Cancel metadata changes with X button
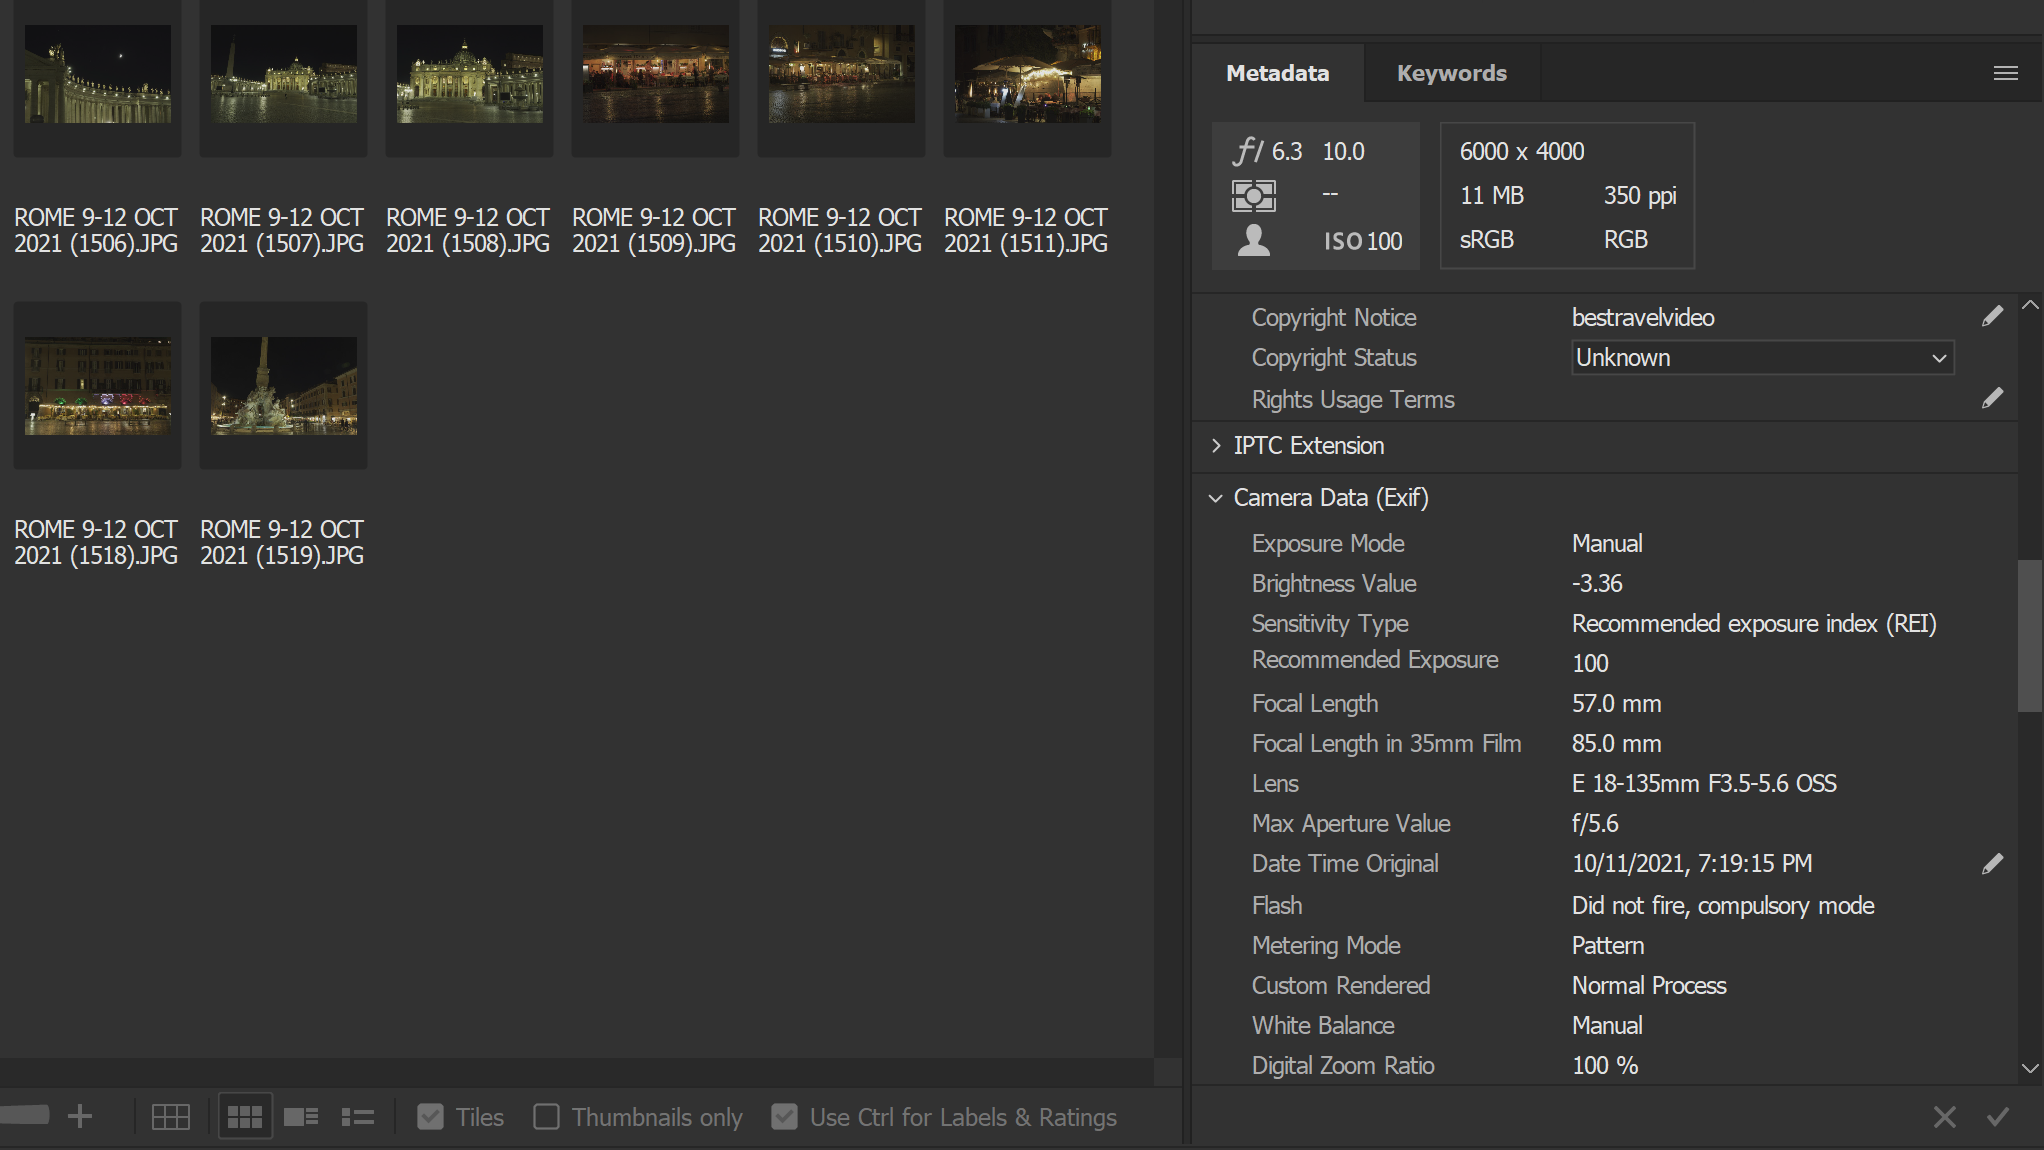Viewport: 2044px width, 1150px height. pos(1943,1117)
